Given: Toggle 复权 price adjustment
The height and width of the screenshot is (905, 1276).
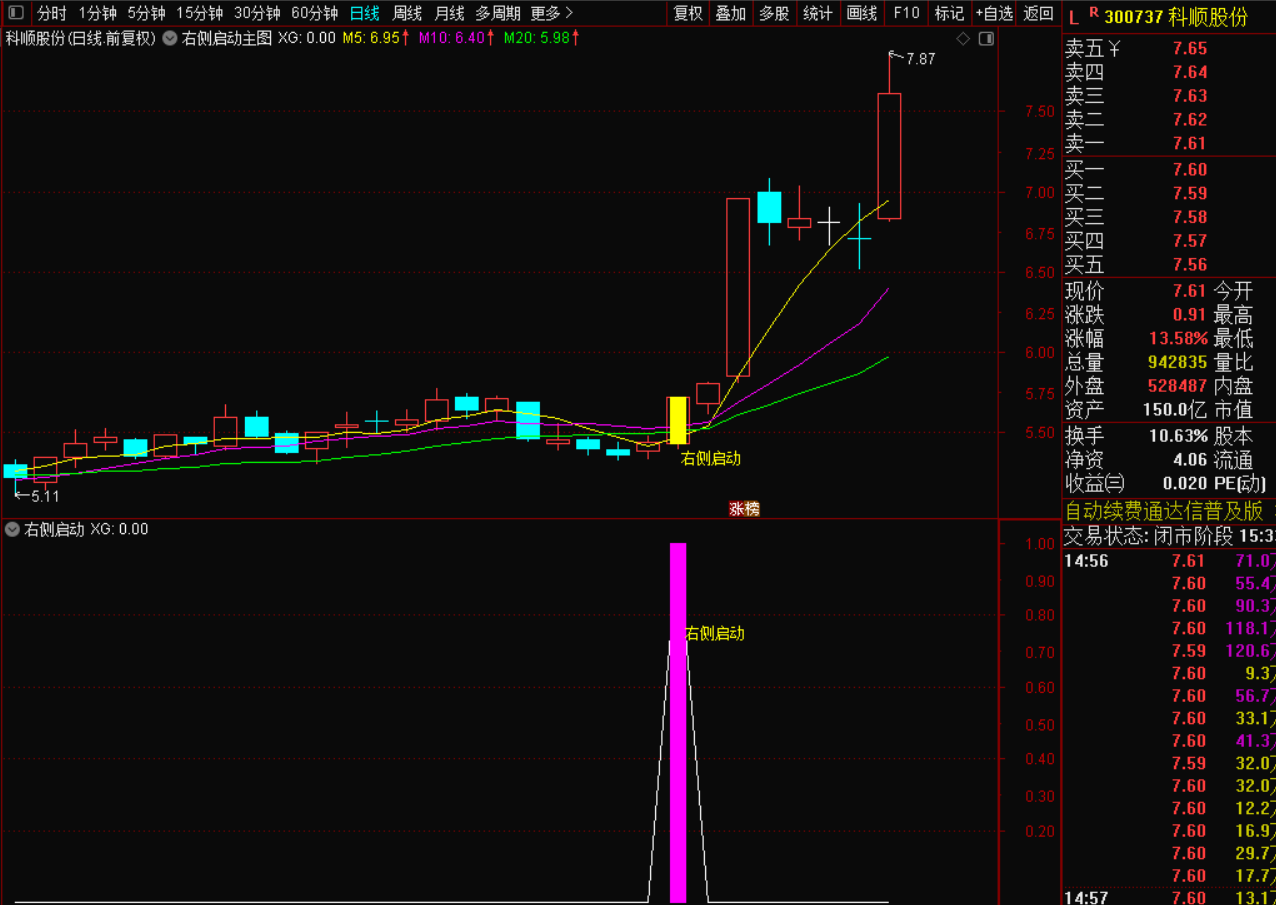Looking at the screenshot, I should [x=688, y=13].
